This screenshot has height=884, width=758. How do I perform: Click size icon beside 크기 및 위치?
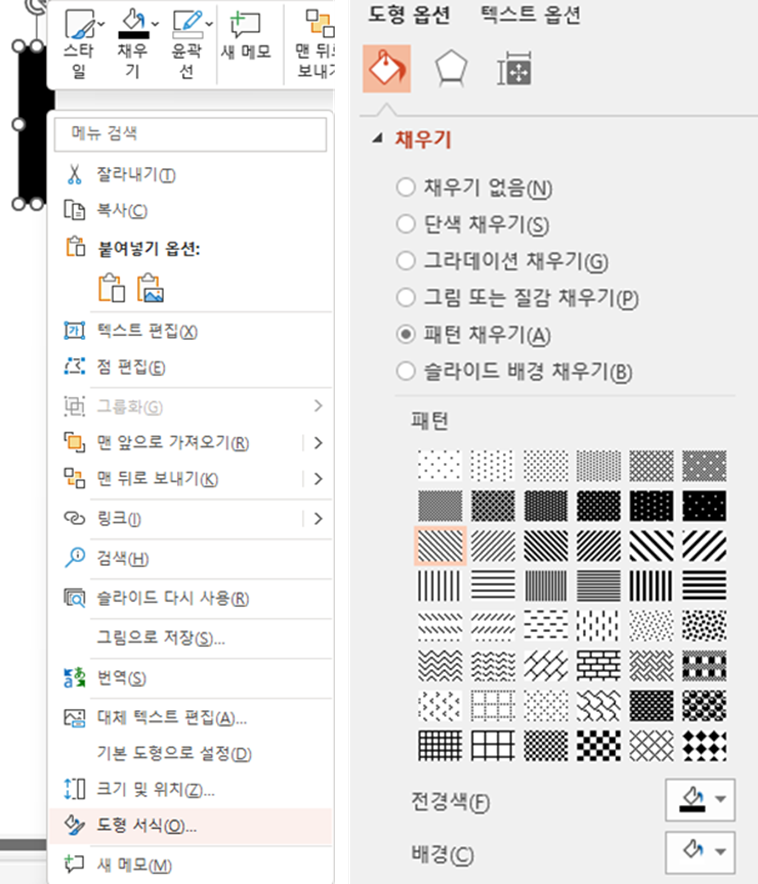(74, 789)
